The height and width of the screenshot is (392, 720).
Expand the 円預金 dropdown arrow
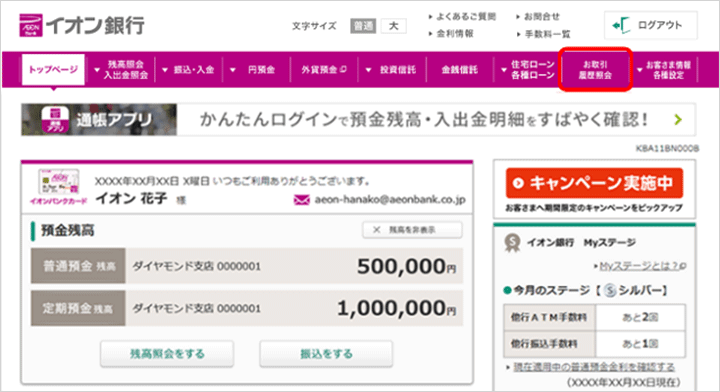click(233, 70)
